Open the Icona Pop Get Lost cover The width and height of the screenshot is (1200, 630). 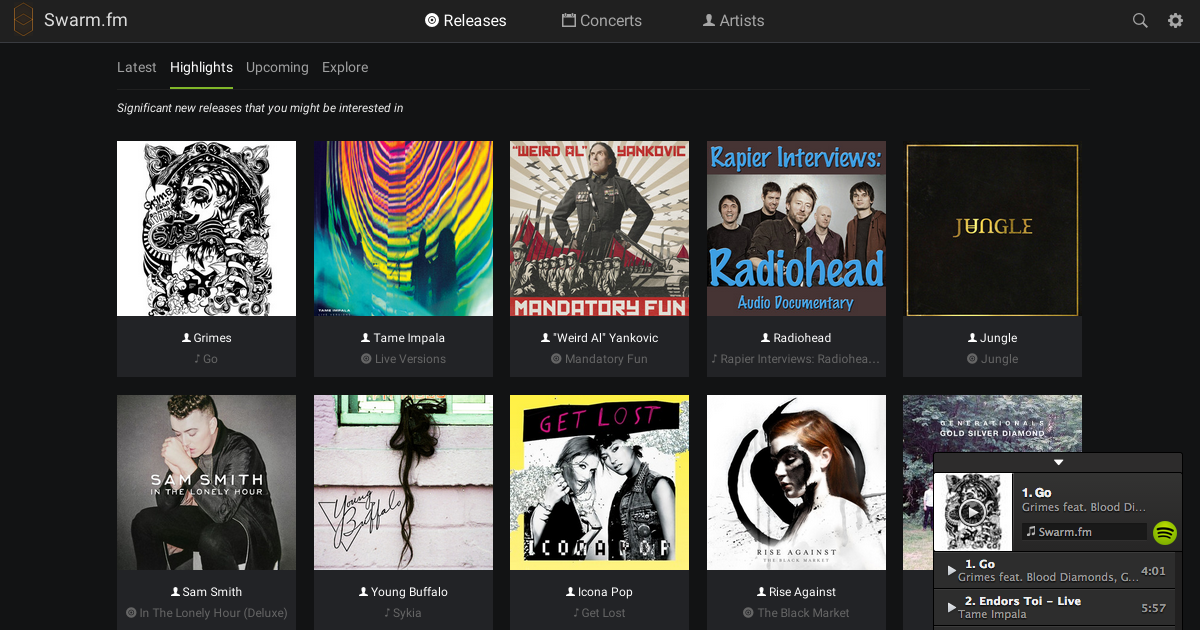click(599, 483)
